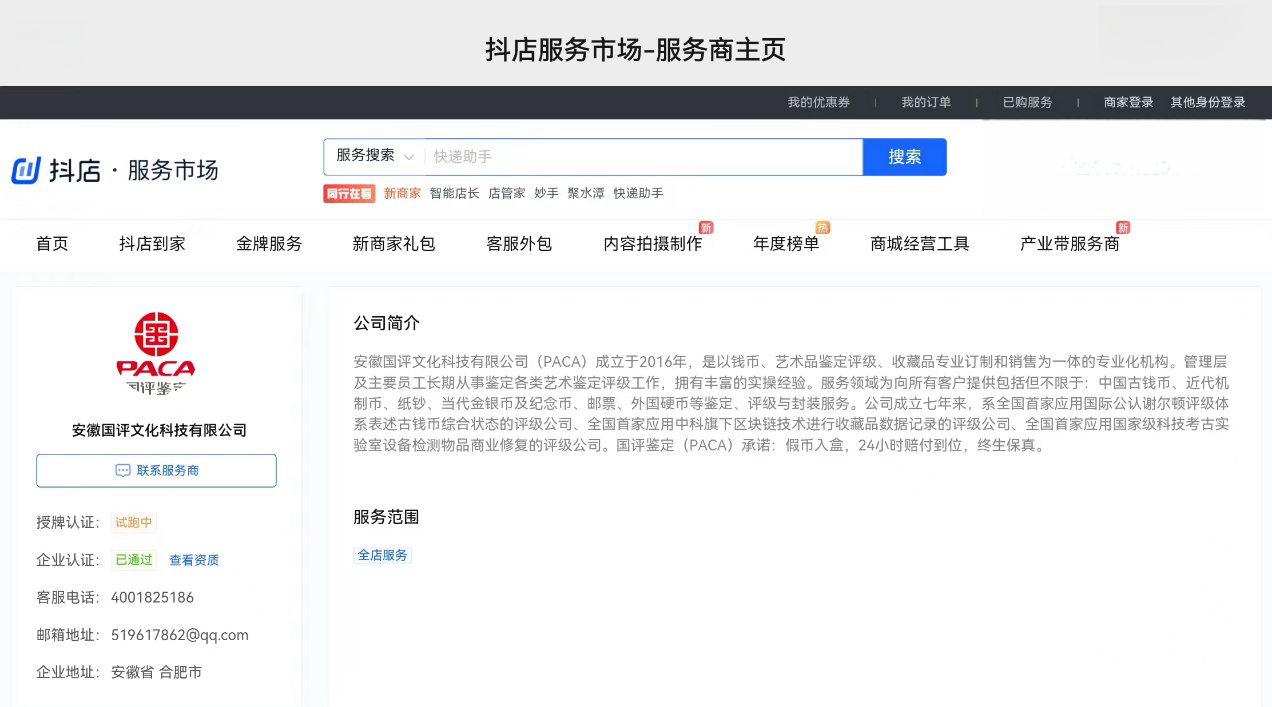This screenshot has width=1272, height=707.
Task: Click the 试跑中 badge
Action: click(x=134, y=523)
